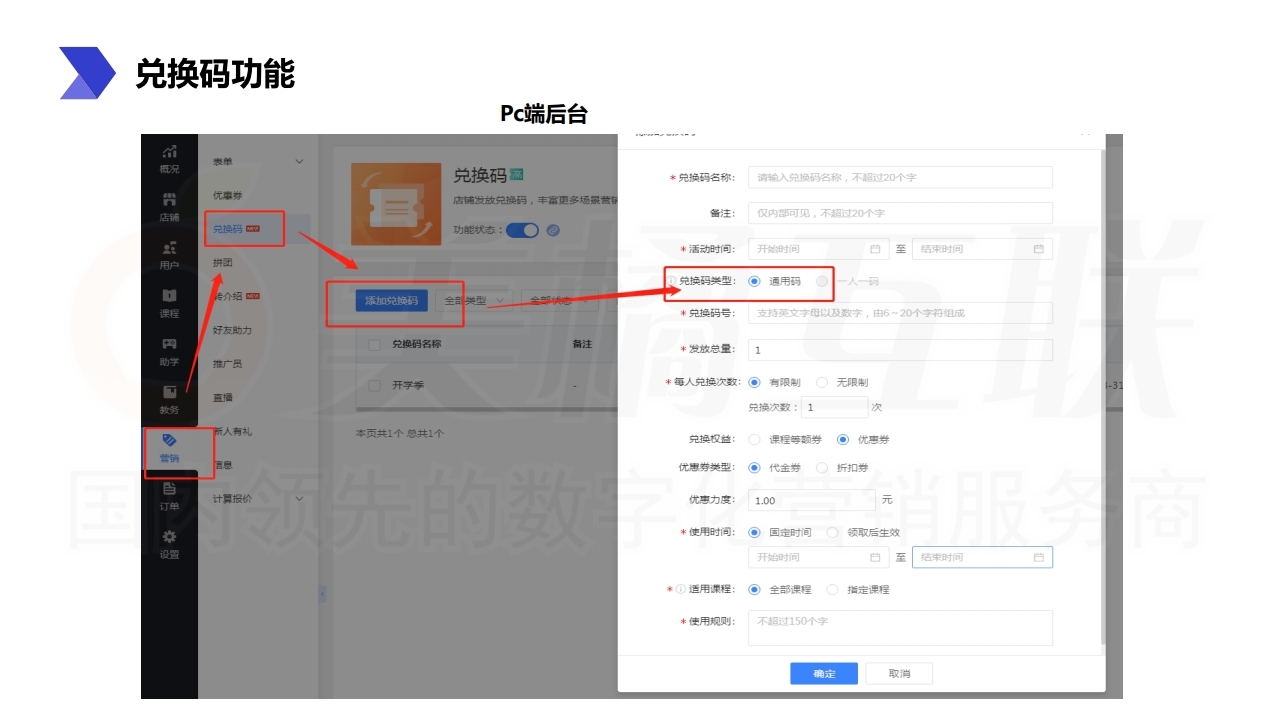Viewport: 1280px width, 720px height.
Task: Click calendar icon in 活动时间 end field
Action: coord(1038,249)
